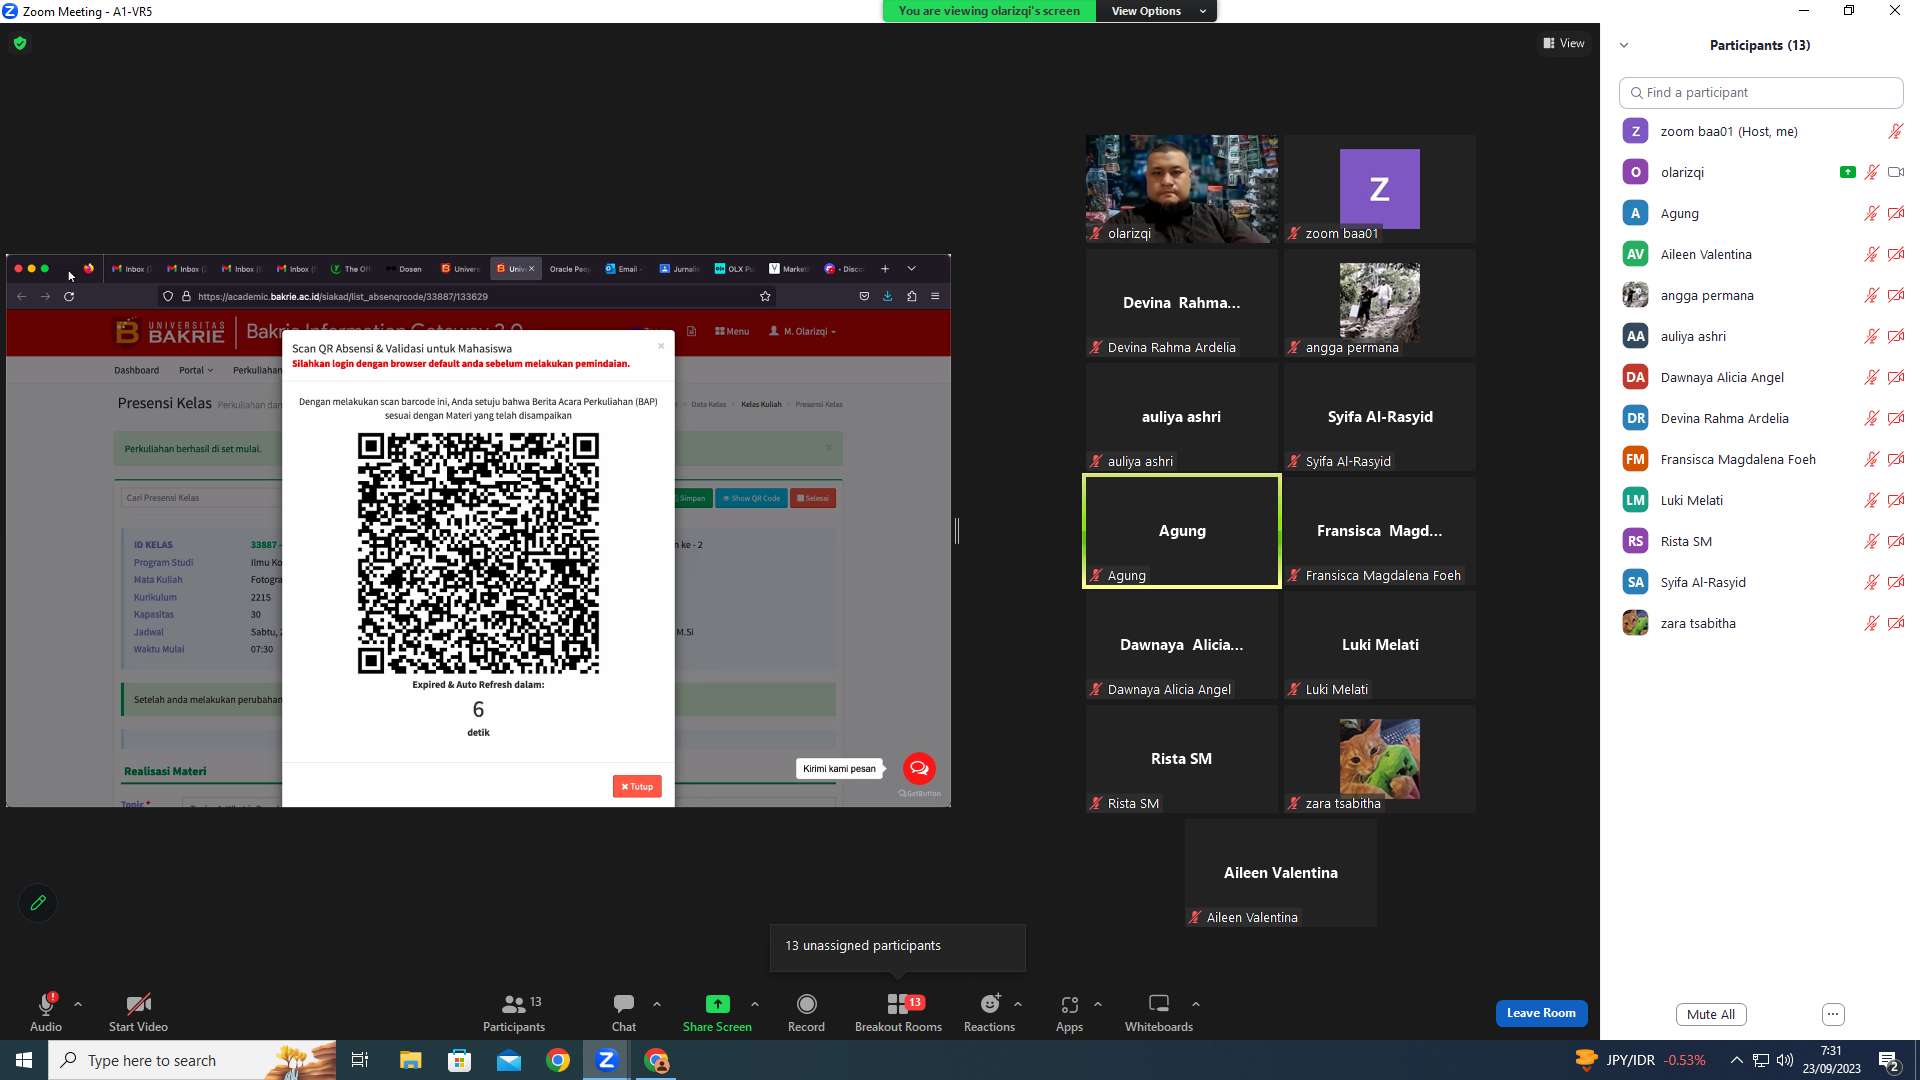1920x1080 pixels.
Task: Open Task View on the taskbar
Action: point(360,1060)
